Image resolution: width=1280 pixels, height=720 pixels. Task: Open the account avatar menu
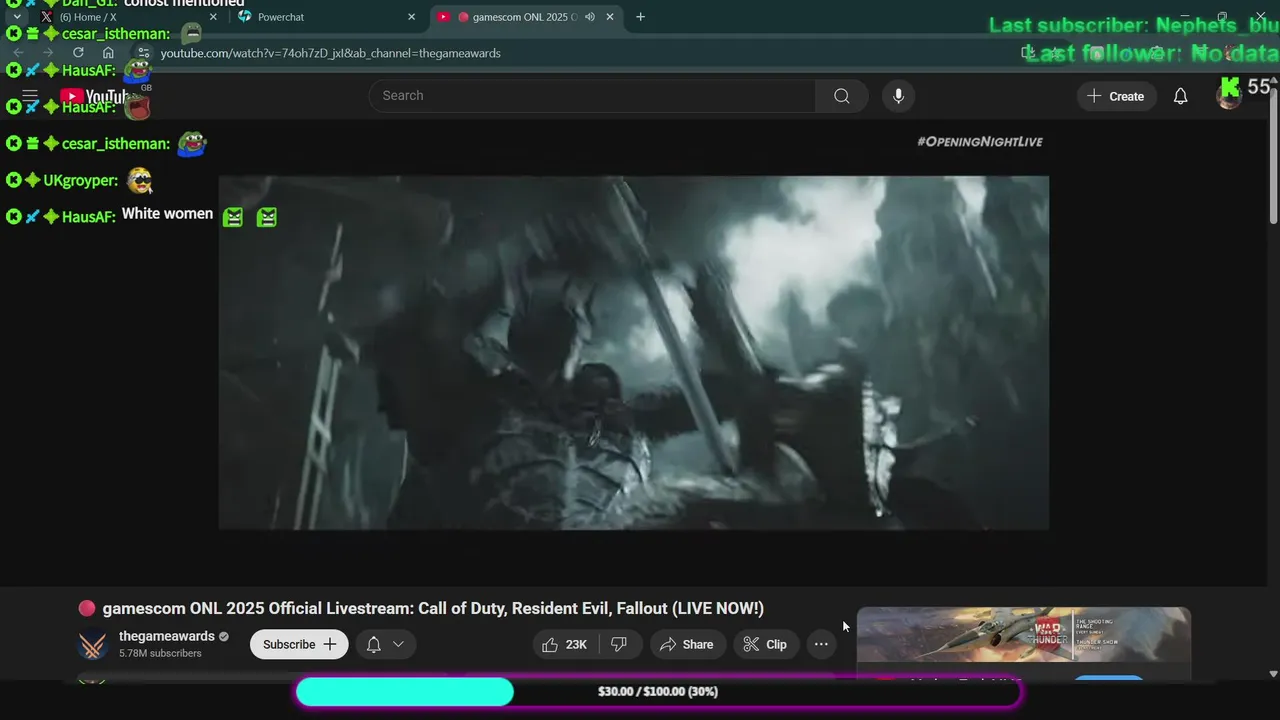click(x=1229, y=95)
